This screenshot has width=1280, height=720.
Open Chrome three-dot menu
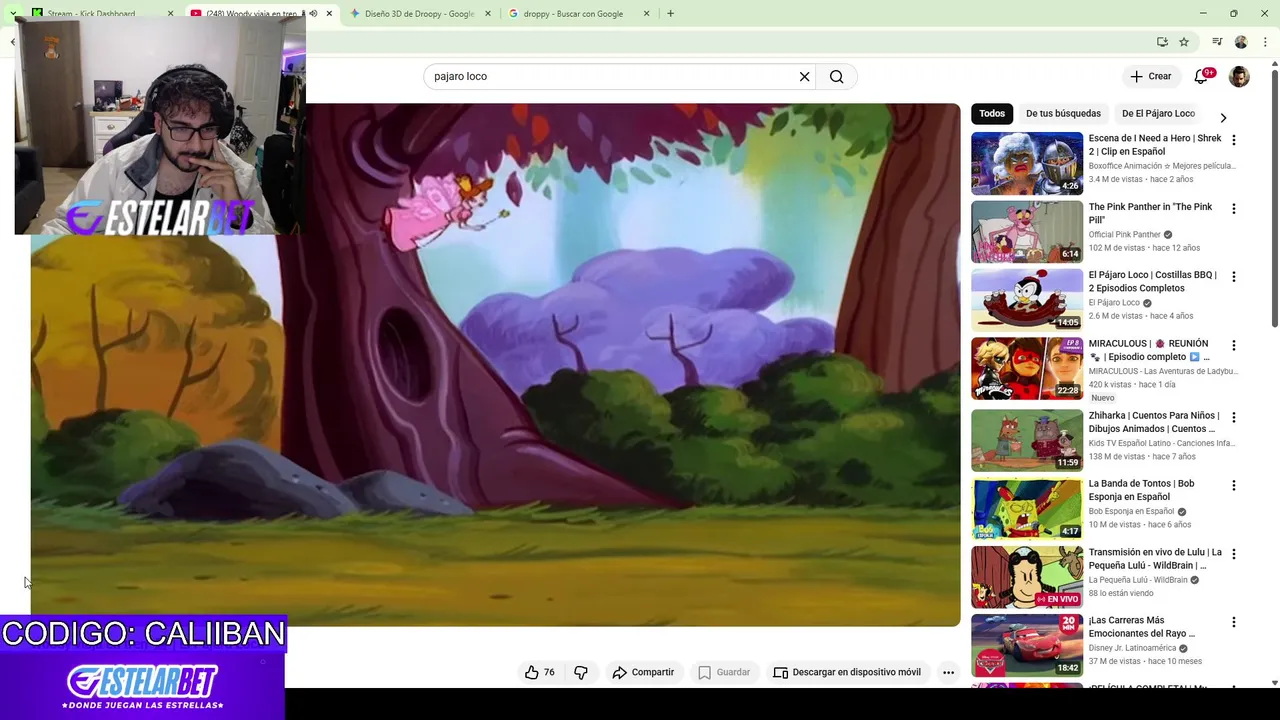1265,42
